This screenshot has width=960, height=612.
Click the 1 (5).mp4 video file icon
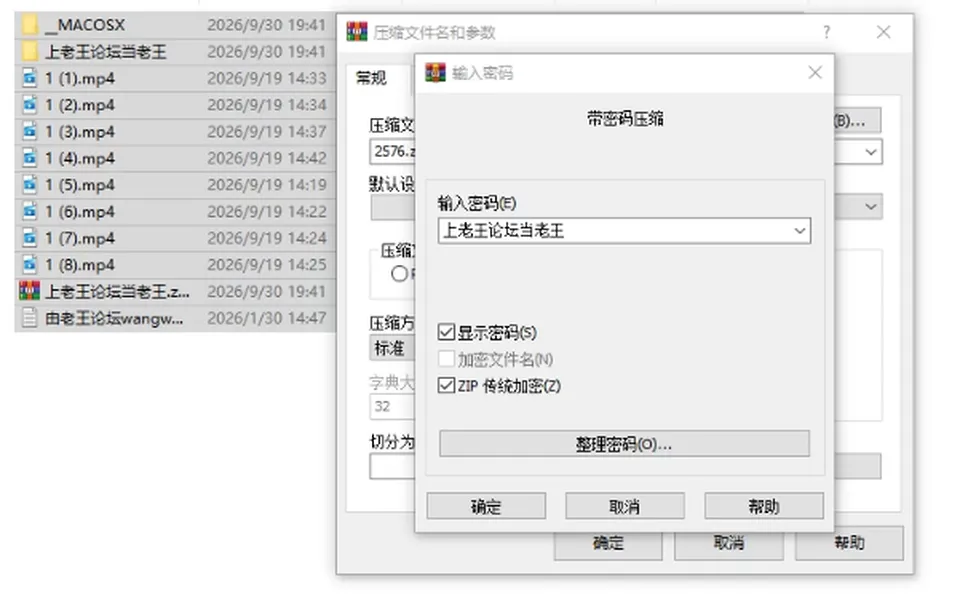point(29,185)
